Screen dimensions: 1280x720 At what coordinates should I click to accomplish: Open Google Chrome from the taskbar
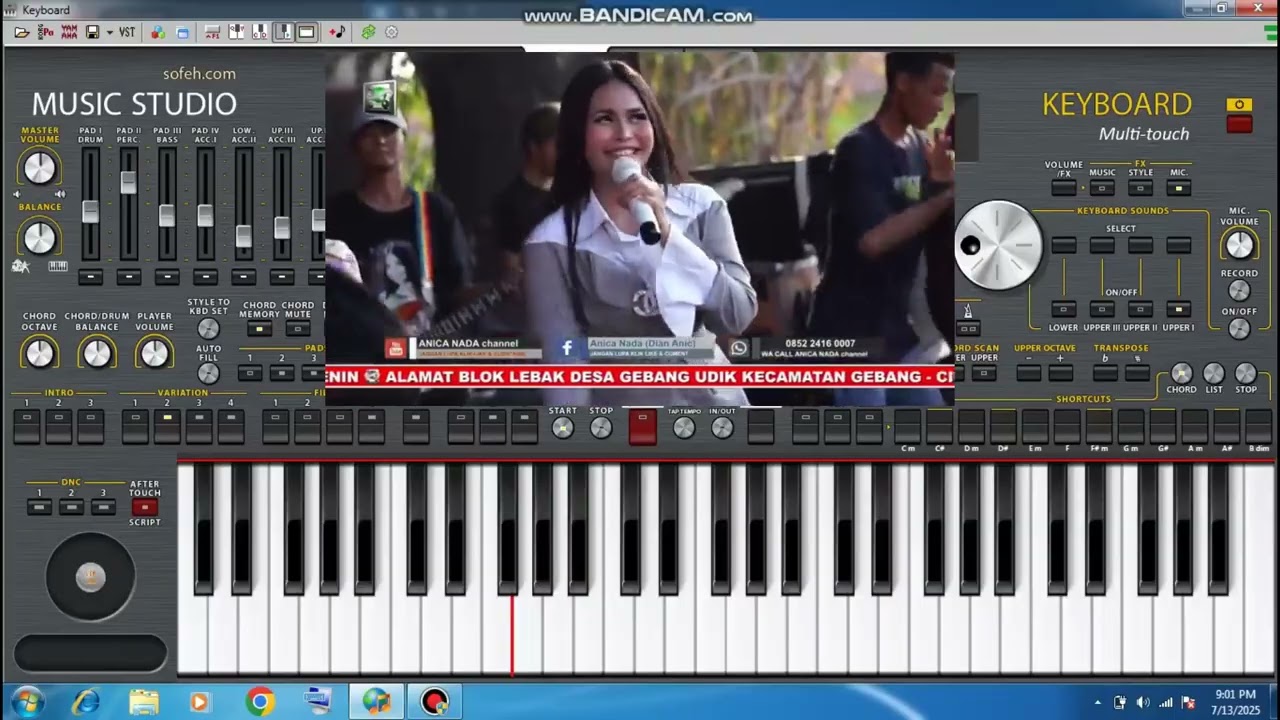[260, 702]
